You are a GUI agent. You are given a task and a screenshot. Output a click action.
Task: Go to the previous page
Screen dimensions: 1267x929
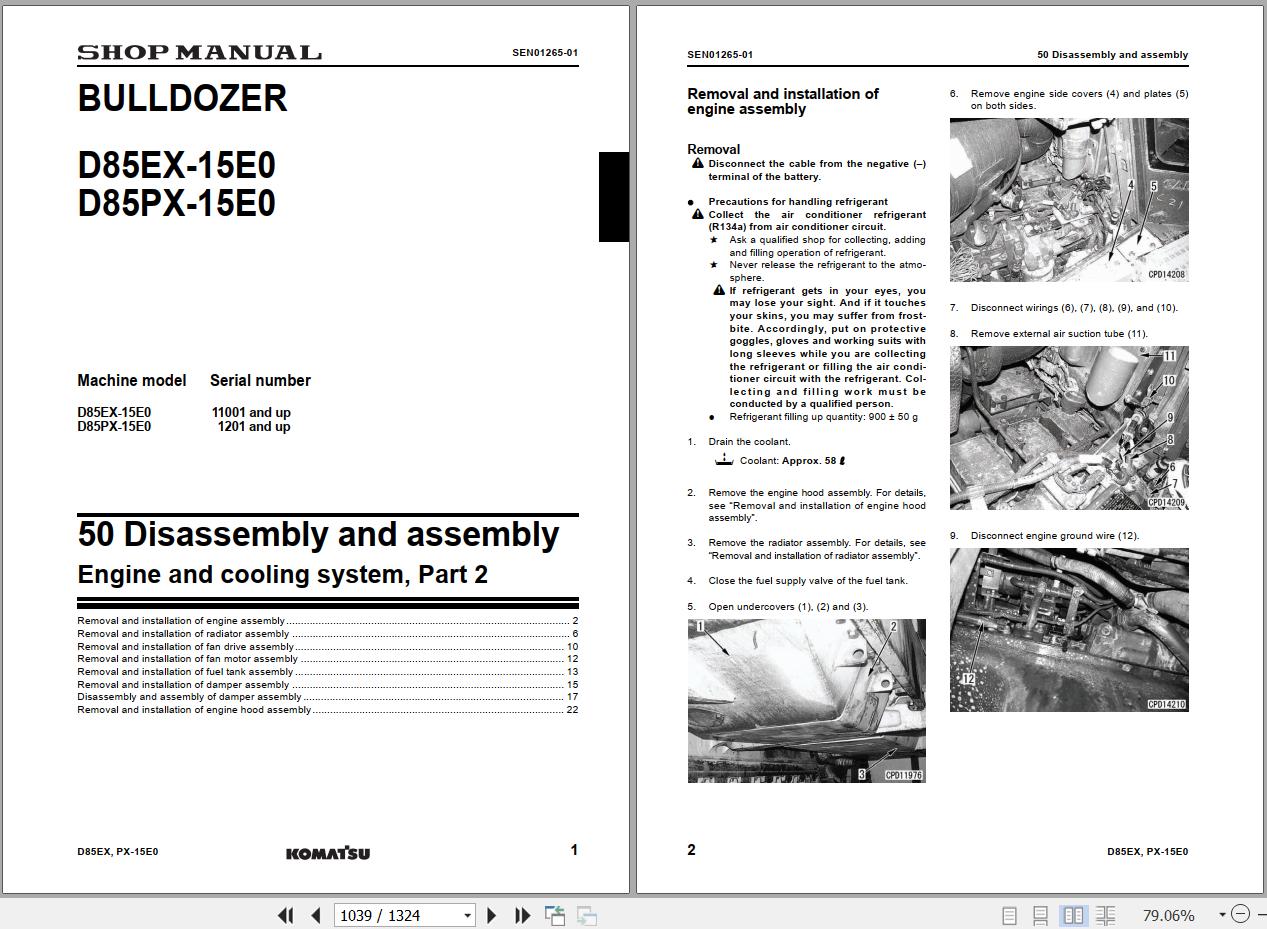click(x=316, y=915)
